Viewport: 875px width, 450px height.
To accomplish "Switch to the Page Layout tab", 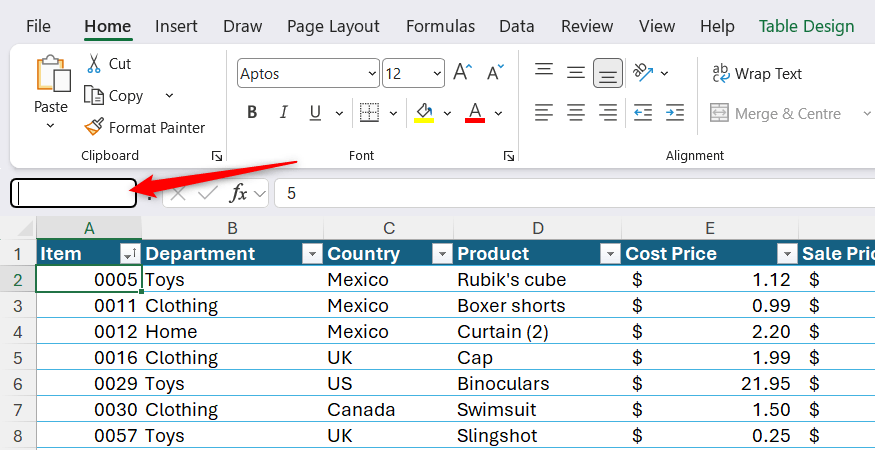I will coord(333,26).
